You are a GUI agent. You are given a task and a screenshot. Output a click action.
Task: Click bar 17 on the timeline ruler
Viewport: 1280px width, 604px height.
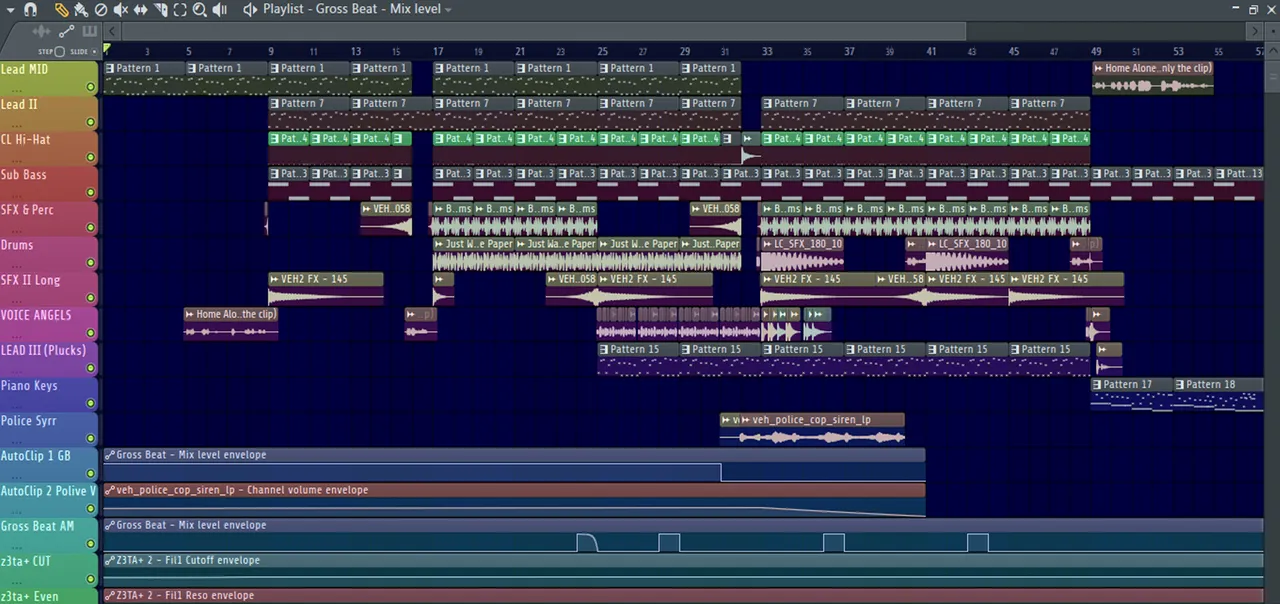pyautogui.click(x=438, y=51)
